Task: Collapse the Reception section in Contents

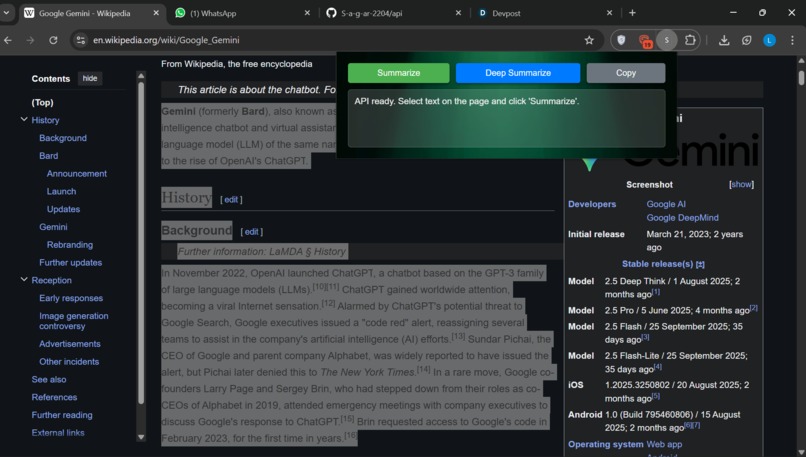Action: [x=24, y=279]
